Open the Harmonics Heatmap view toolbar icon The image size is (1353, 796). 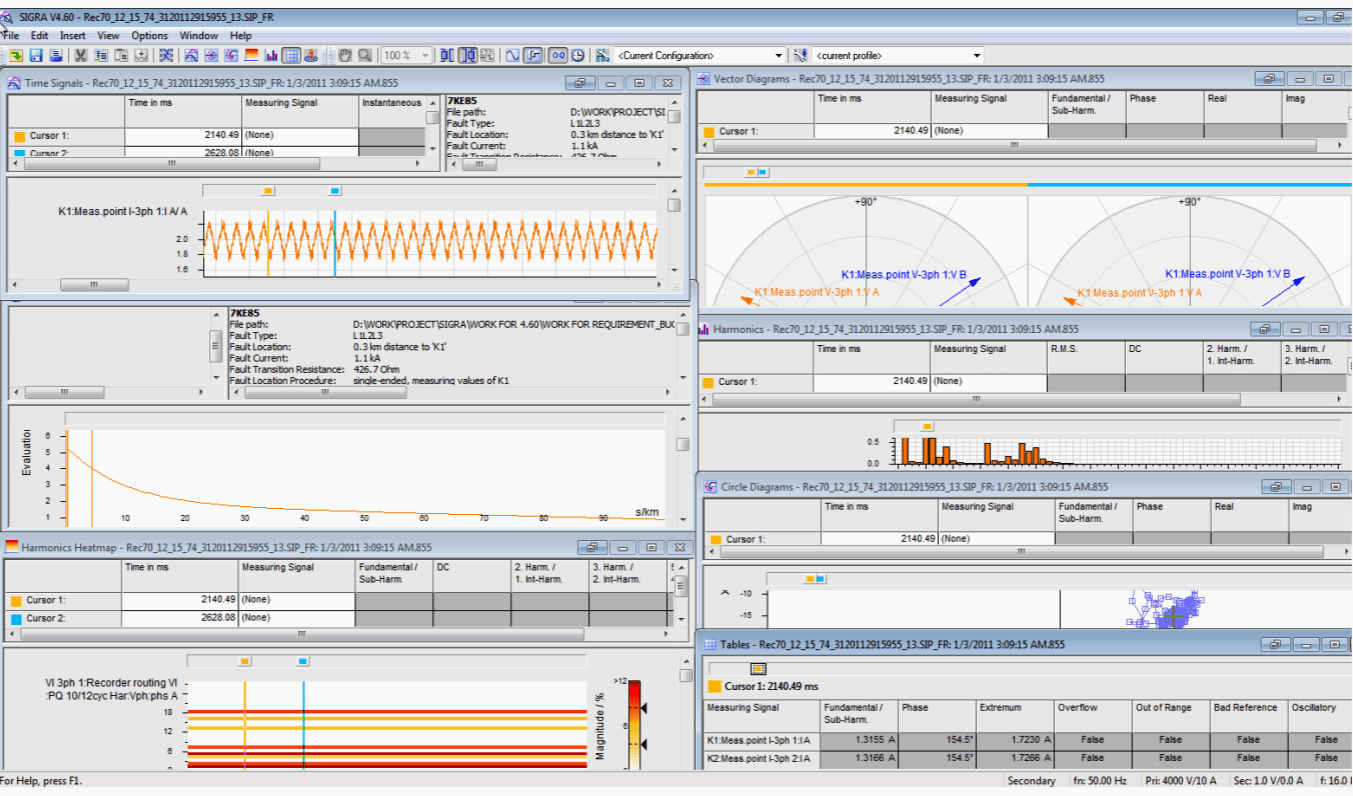coord(251,56)
